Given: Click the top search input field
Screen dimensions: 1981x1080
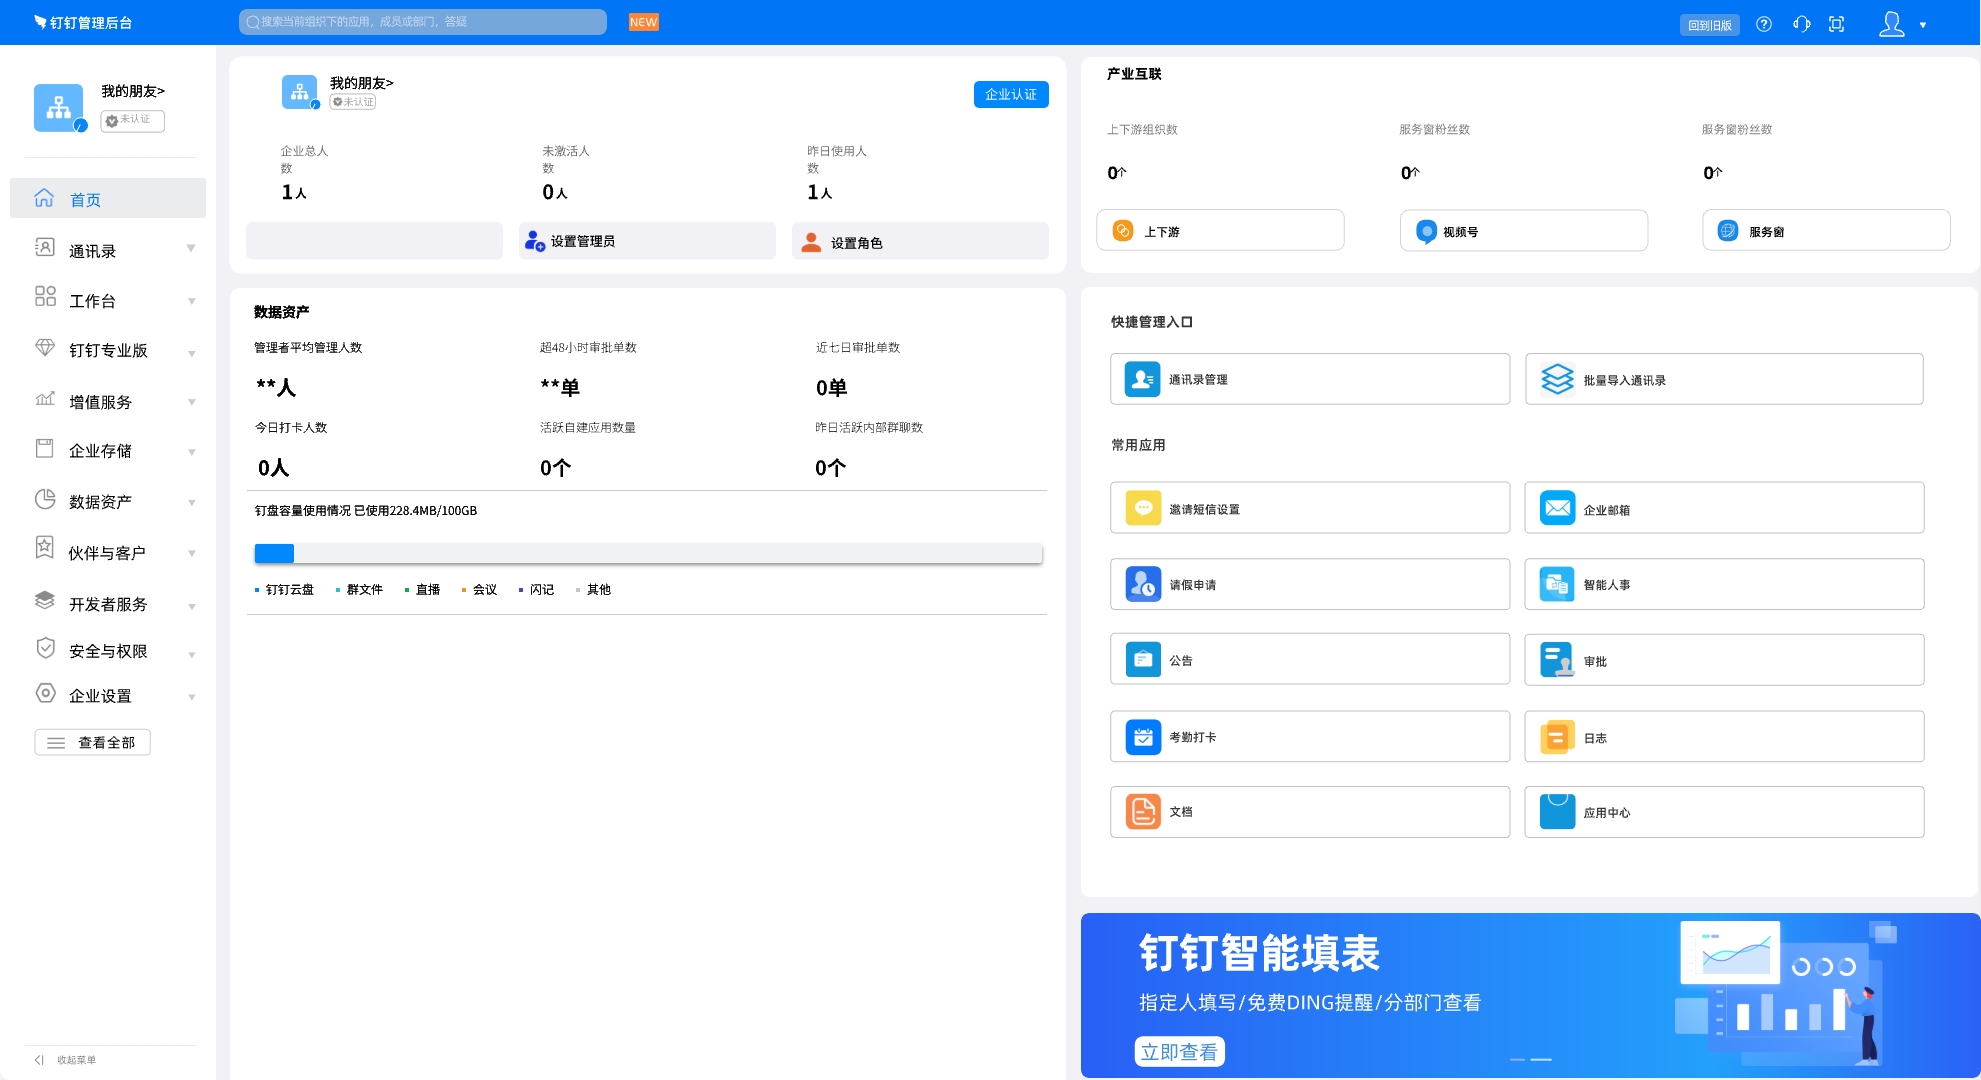Looking at the screenshot, I should [x=421, y=21].
